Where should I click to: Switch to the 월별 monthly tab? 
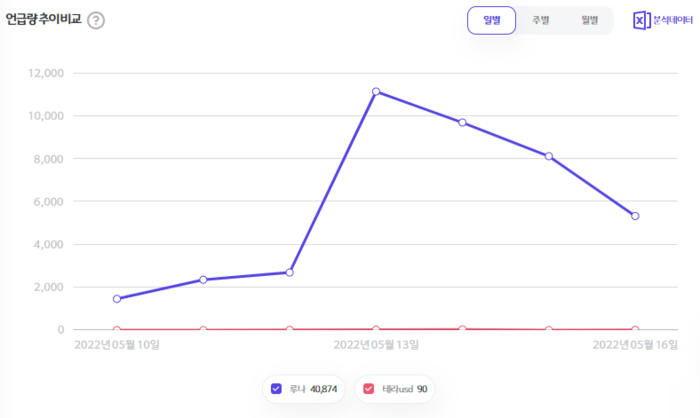588,20
